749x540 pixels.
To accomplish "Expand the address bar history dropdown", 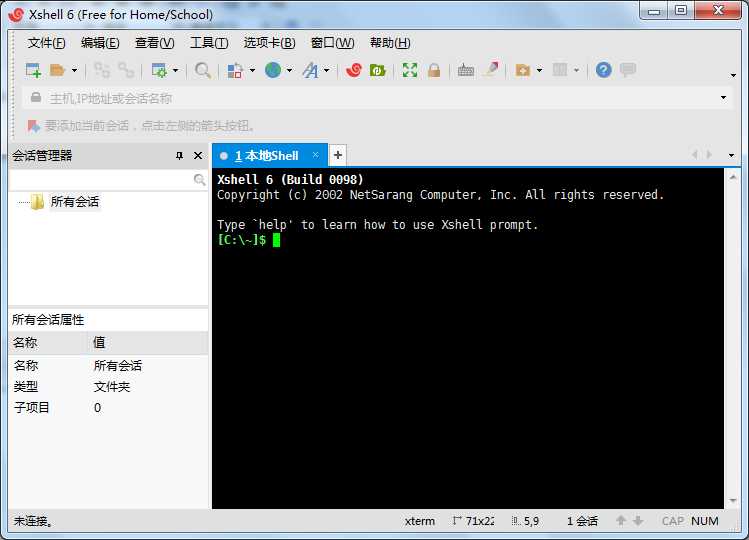I will click(724, 98).
